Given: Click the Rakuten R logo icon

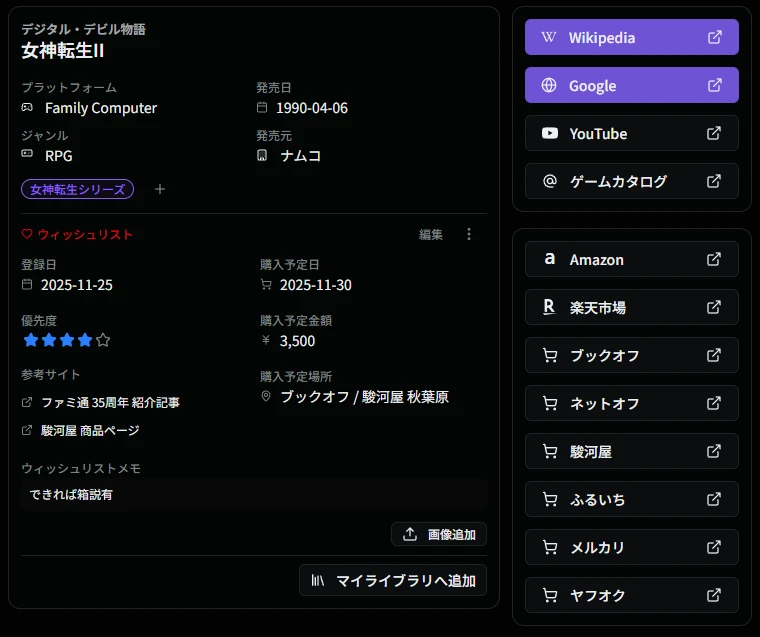Looking at the screenshot, I should (x=549, y=307).
